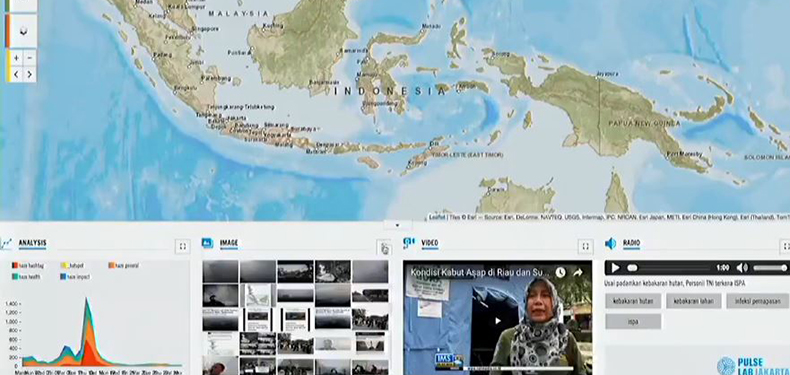Image resolution: width=790 pixels, height=375 pixels.
Task: Click the Pontianak city label
Action: click(x=238, y=52)
